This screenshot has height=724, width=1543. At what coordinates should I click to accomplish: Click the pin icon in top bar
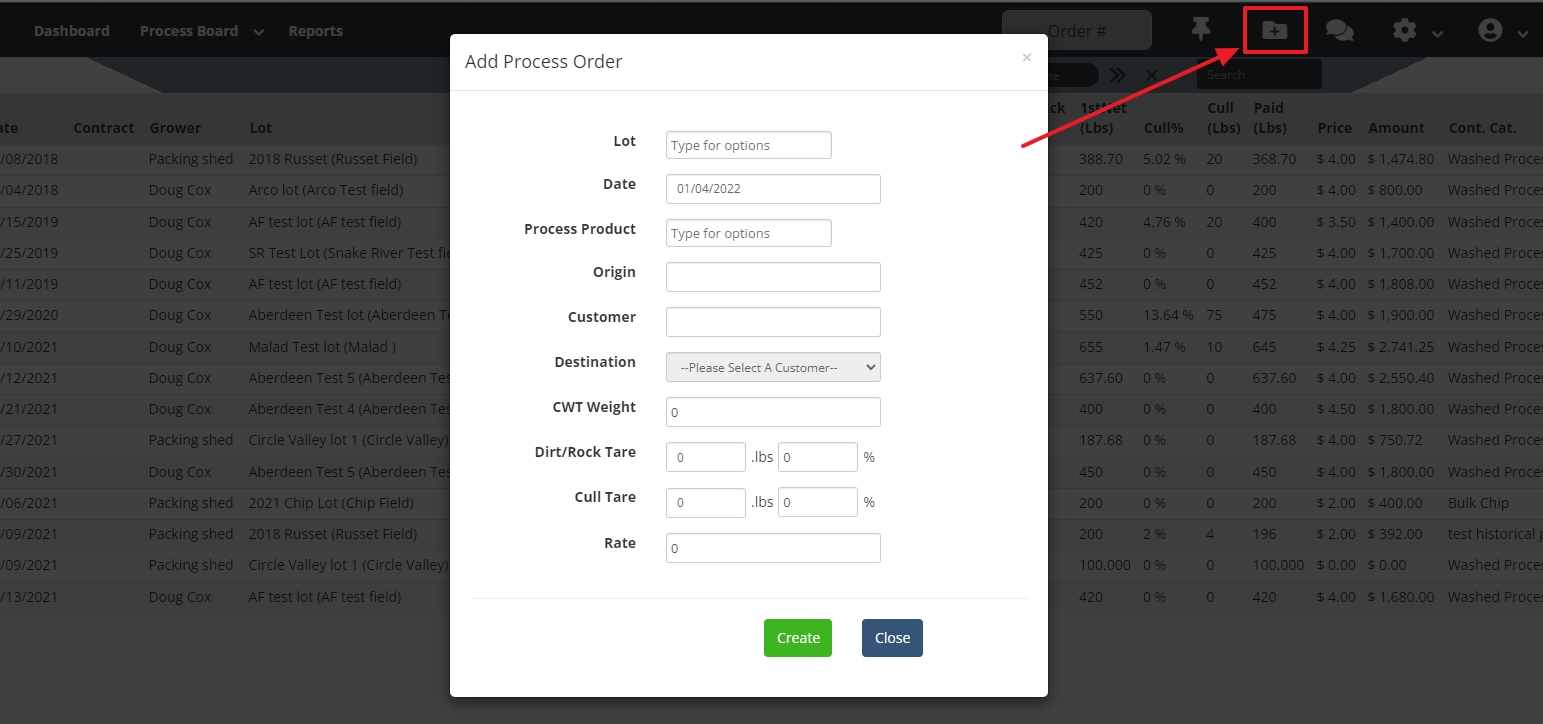[1201, 30]
